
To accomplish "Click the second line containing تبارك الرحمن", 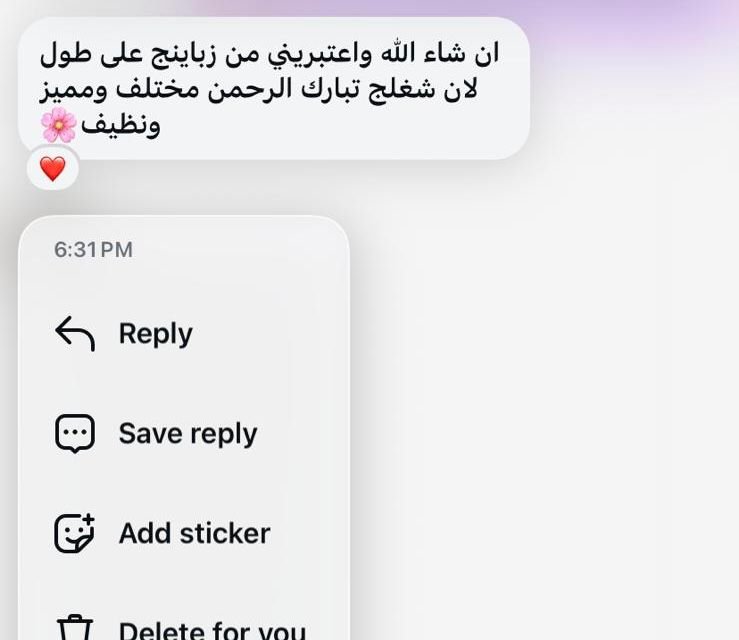I will 259,89.
